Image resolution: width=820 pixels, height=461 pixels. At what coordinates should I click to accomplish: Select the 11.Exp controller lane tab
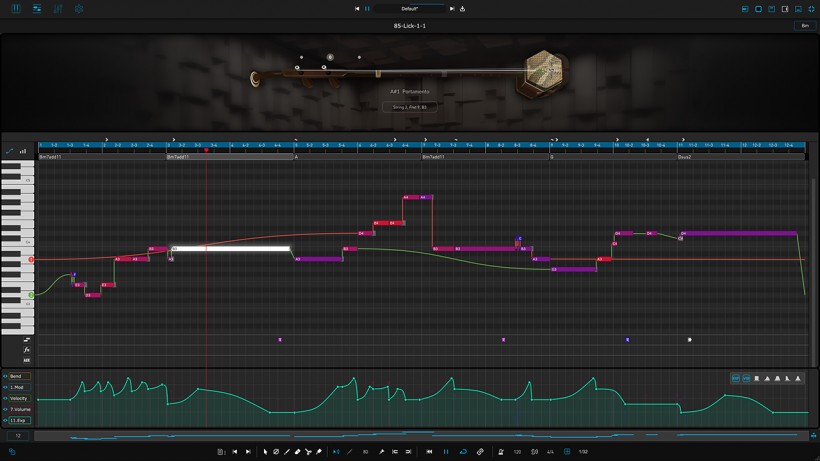19,420
